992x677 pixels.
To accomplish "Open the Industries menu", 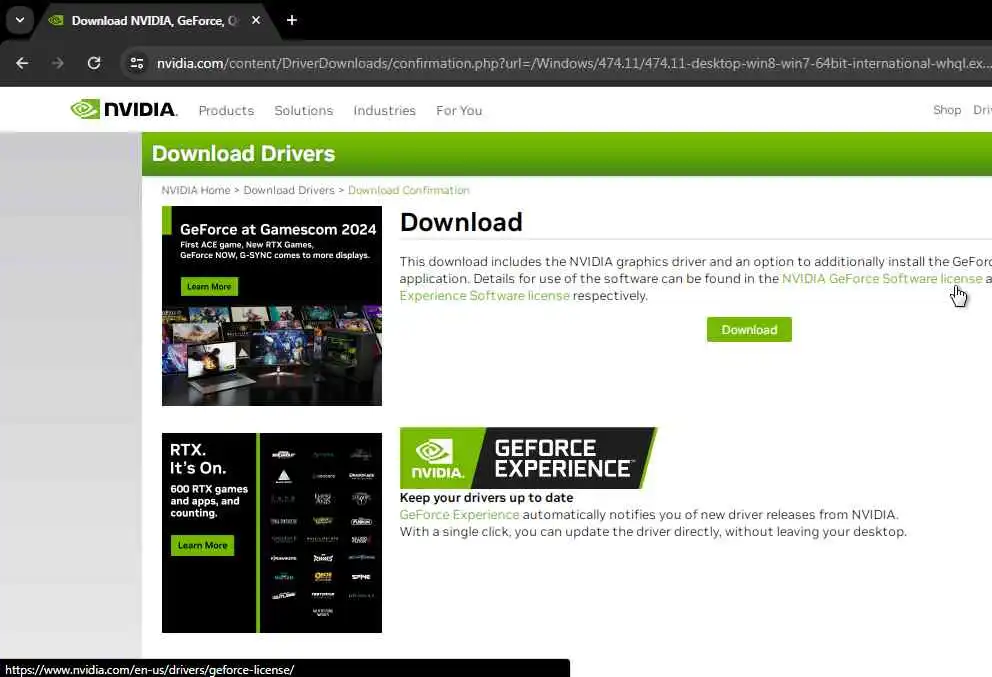I will pyautogui.click(x=384, y=110).
